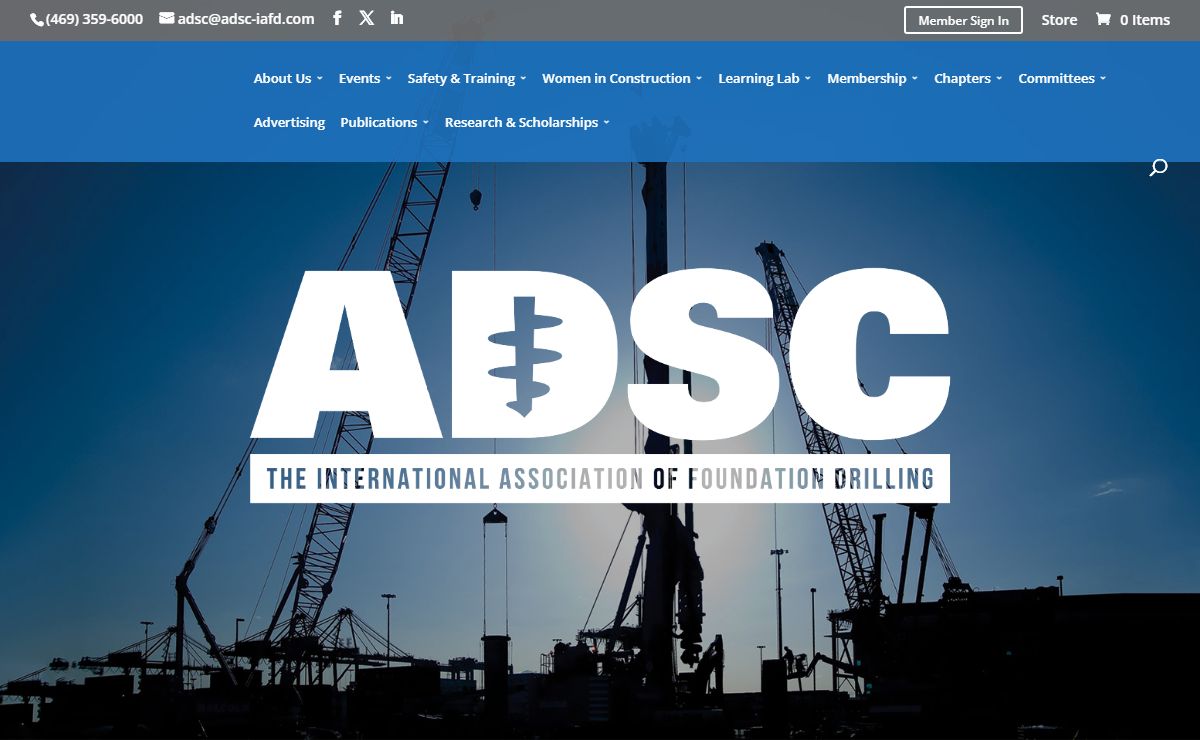Open the Learning Lab menu
This screenshot has height=740, width=1200.
(x=759, y=78)
